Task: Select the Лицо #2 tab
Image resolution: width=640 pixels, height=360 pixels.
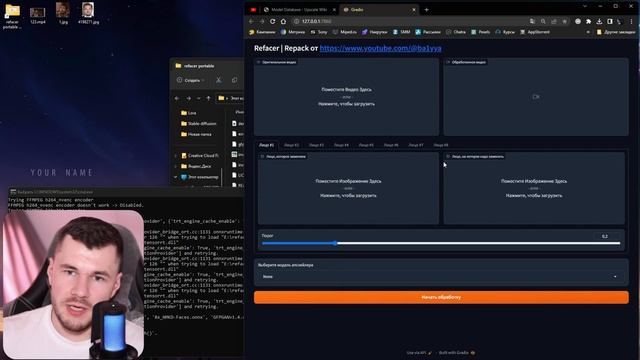Action: (291, 145)
